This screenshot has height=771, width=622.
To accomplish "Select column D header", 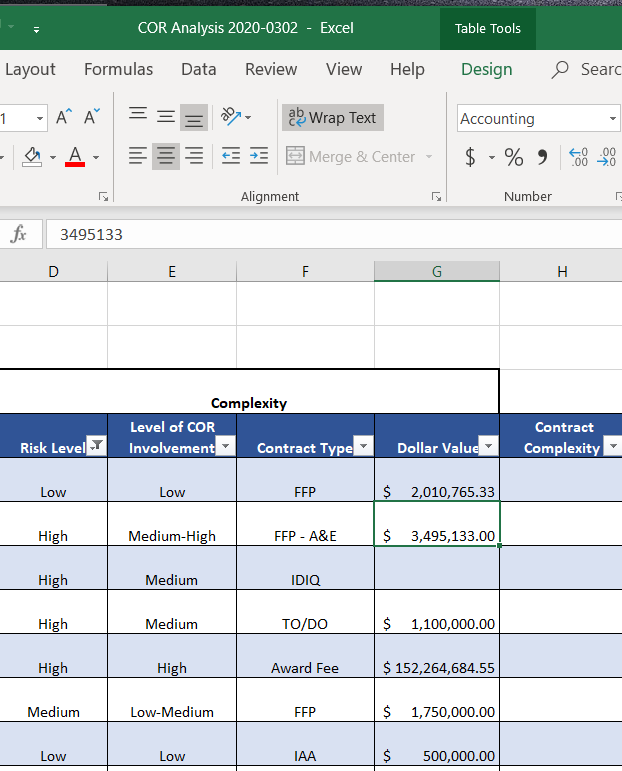I will tap(53, 271).
